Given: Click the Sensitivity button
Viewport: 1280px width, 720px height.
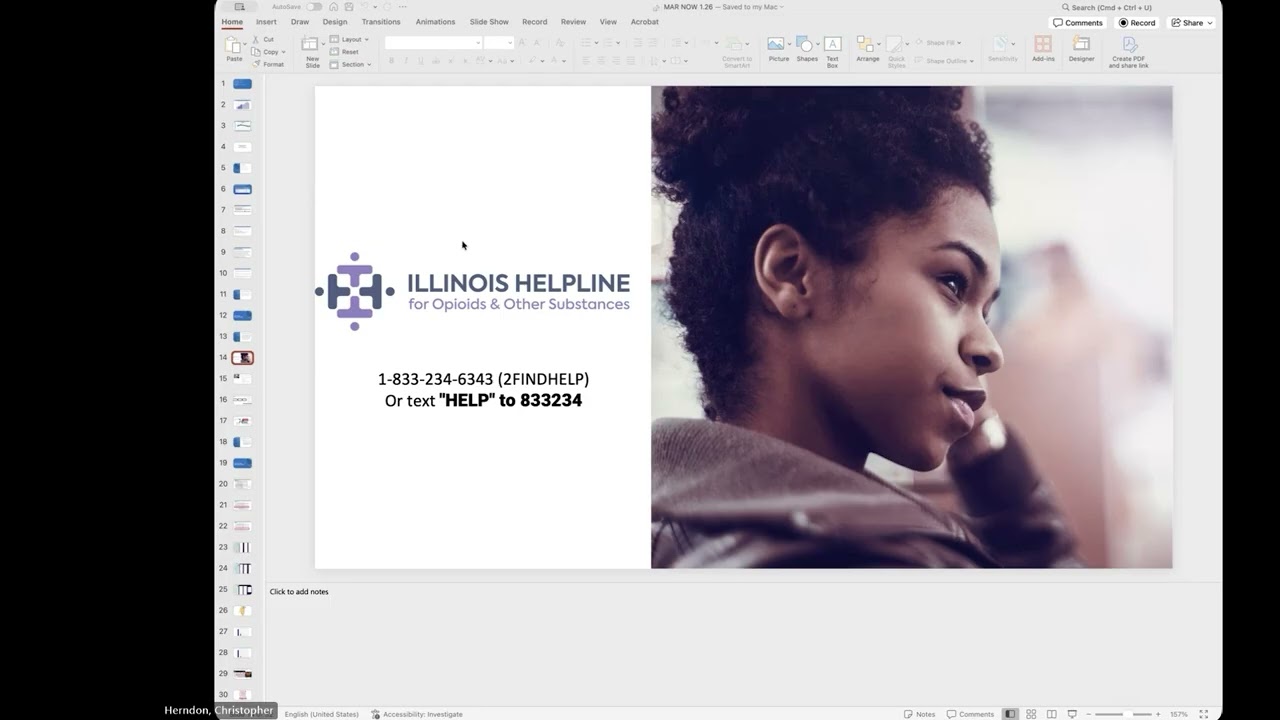Looking at the screenshot, I should click(x=1002, y=50).
